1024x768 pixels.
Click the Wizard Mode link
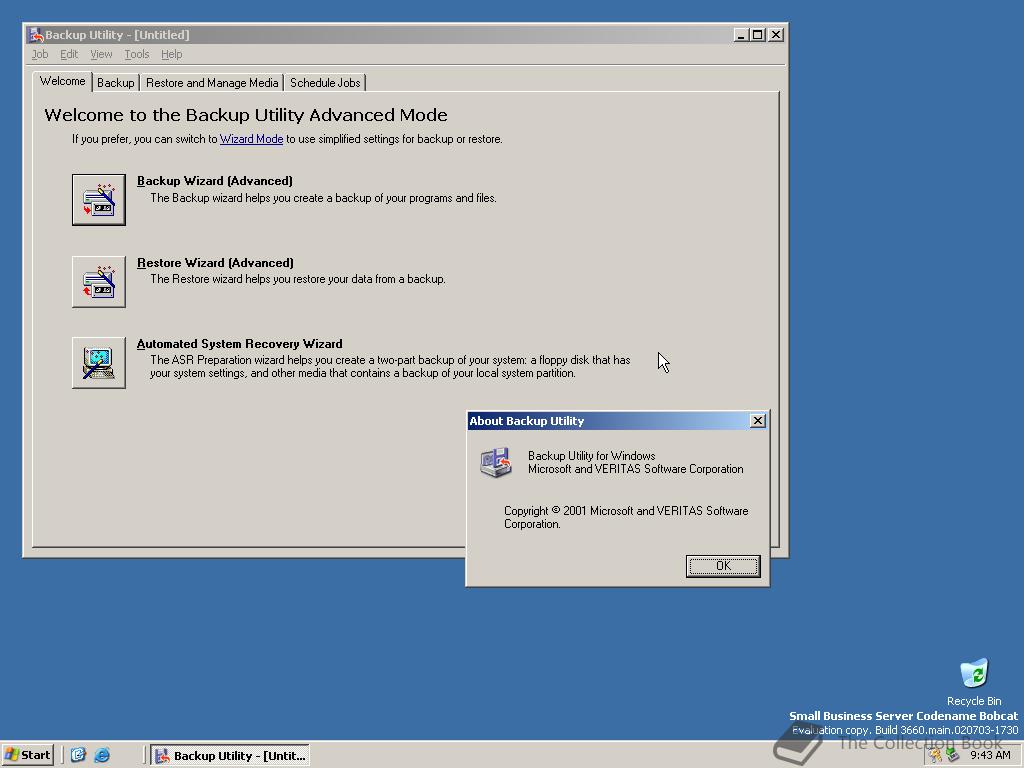tap(251, 139)
